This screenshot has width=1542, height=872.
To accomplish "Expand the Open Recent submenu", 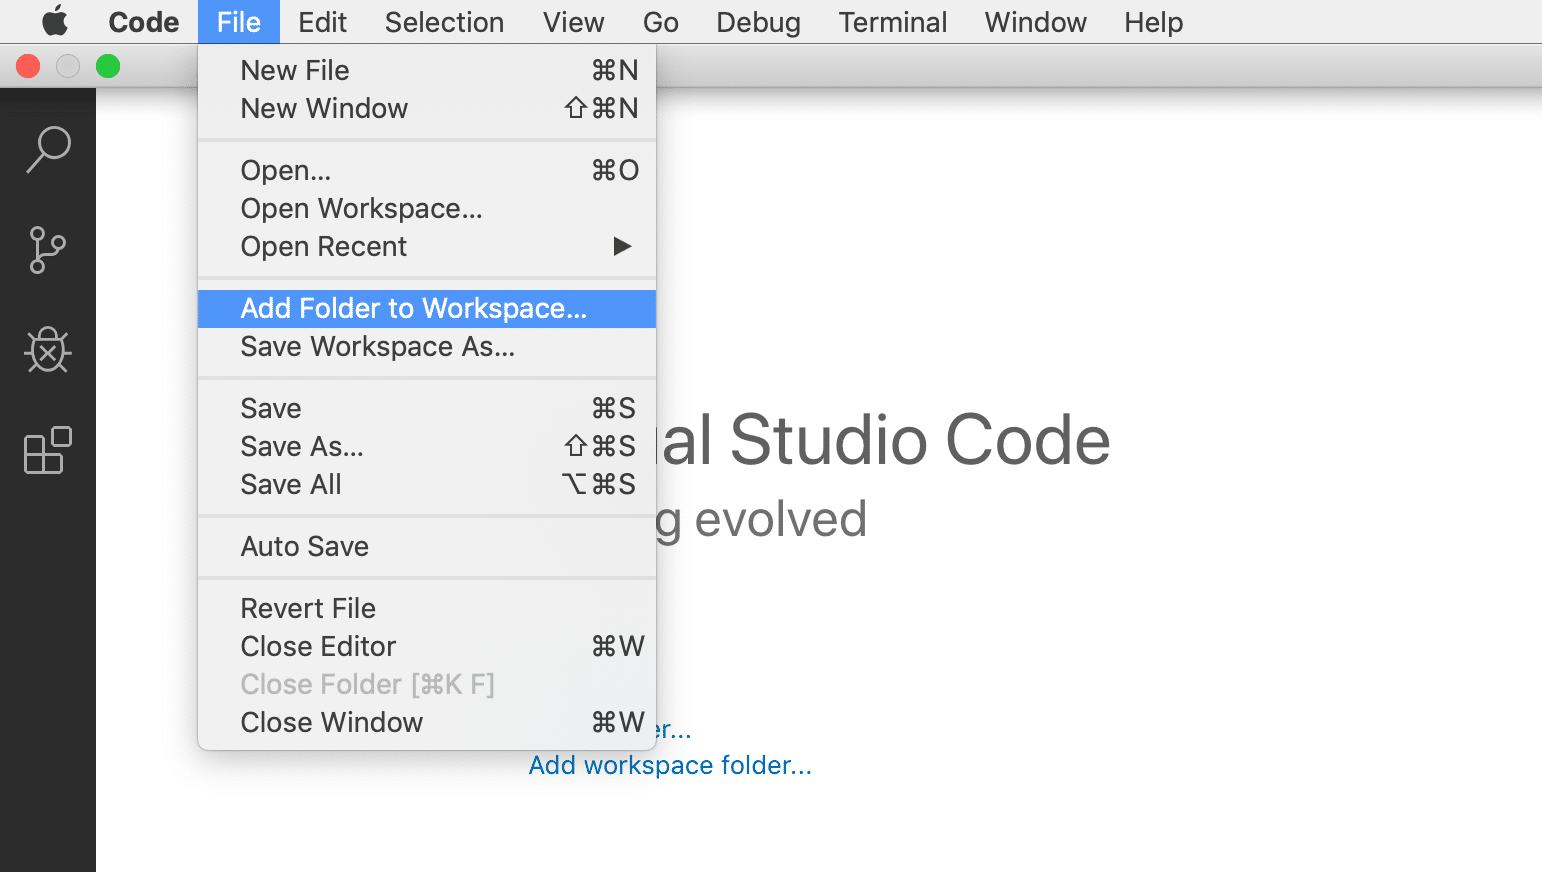I will 427,246.
